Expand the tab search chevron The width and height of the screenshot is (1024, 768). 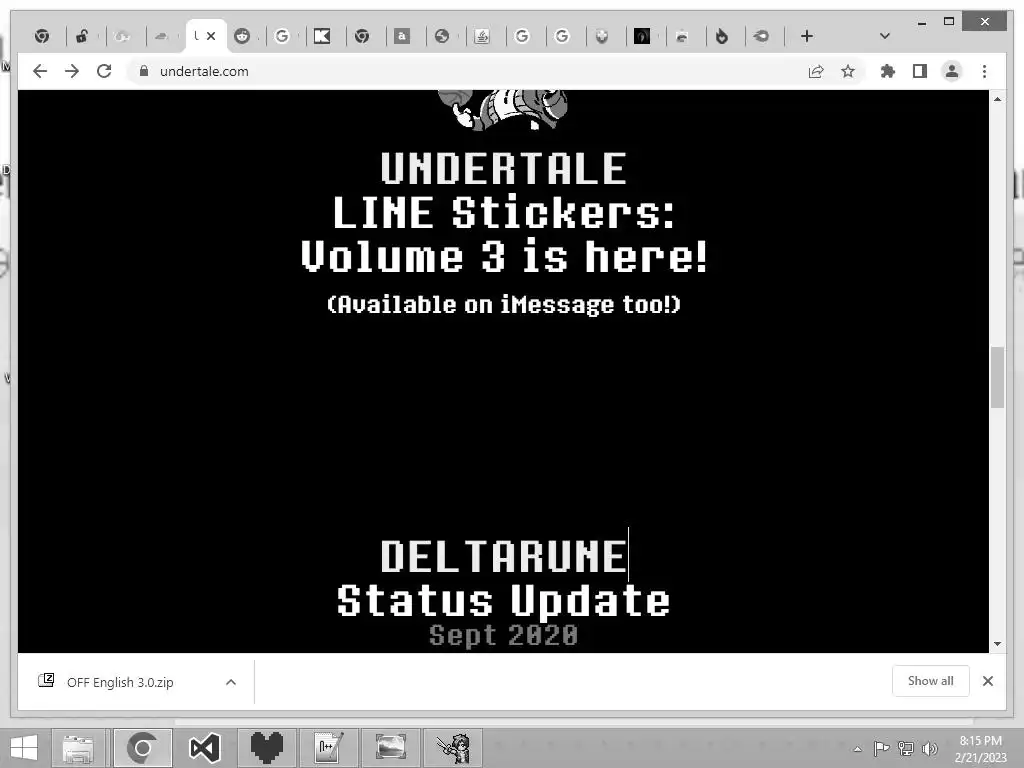[885, 36]
